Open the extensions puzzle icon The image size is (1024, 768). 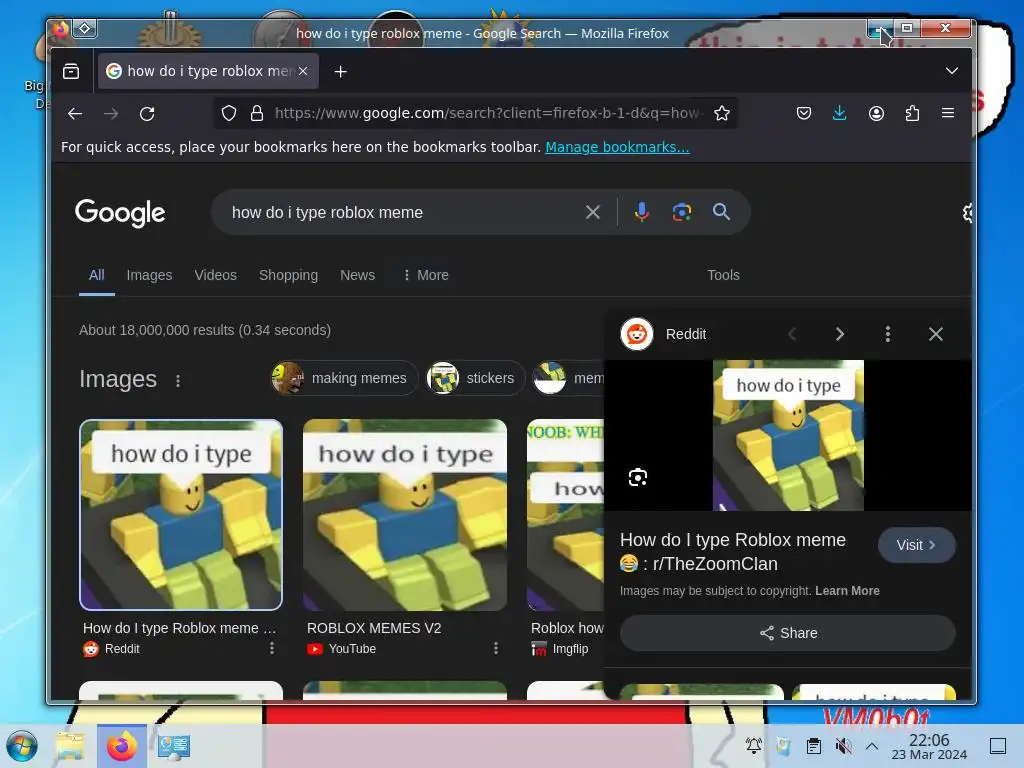click(912, 114)
